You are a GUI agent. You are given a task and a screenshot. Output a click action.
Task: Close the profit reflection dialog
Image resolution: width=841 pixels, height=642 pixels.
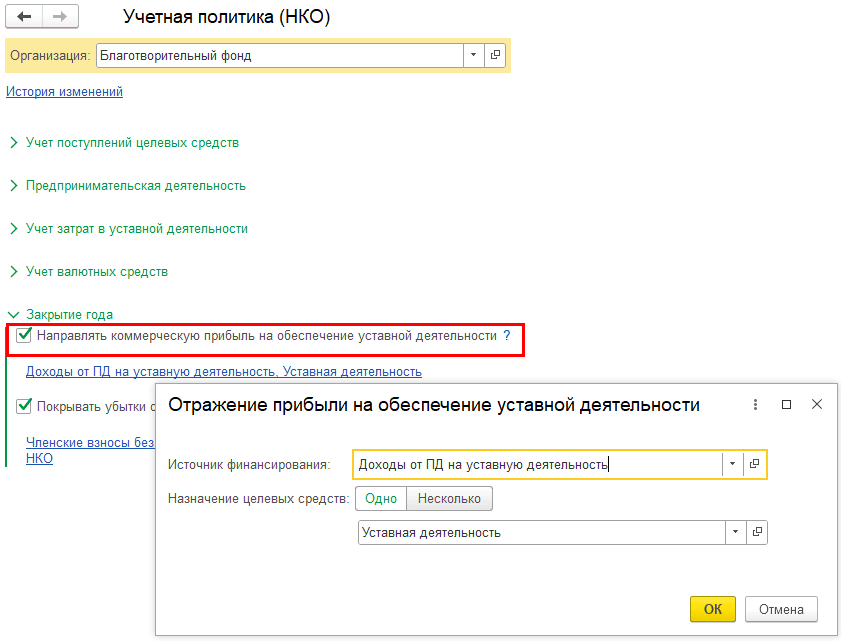pos(817,405)
